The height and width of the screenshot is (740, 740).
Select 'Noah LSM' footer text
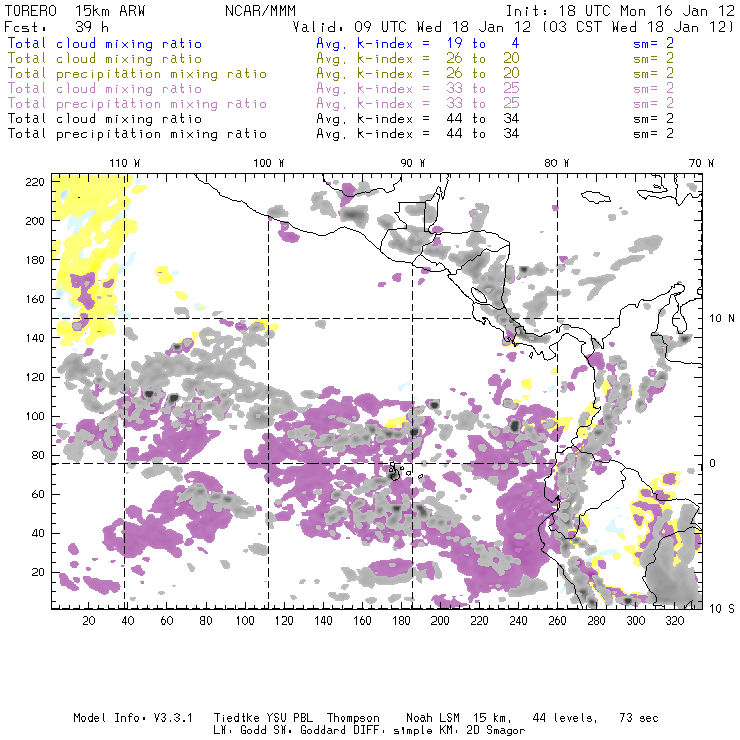(433, 718)
